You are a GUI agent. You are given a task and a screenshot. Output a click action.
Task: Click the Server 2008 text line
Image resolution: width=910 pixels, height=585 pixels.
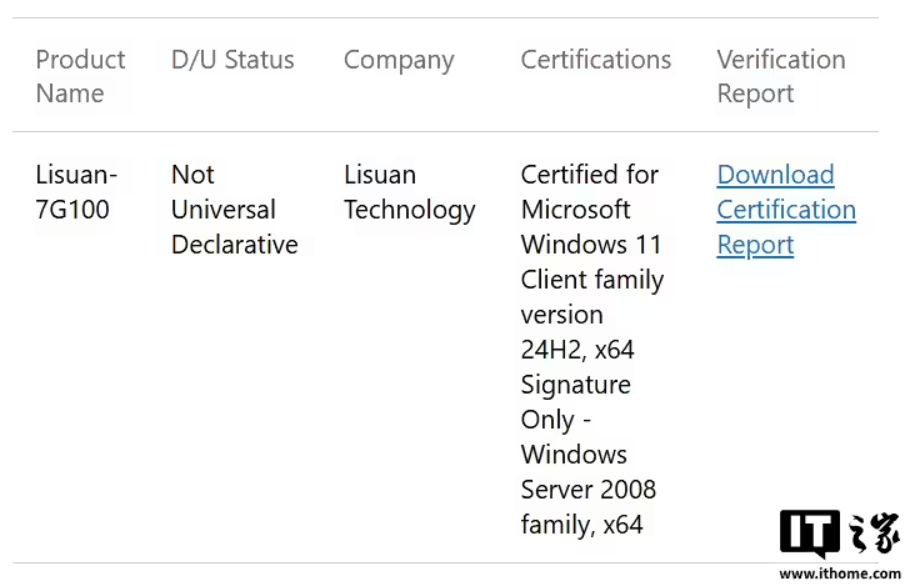(x=588, y=490)
